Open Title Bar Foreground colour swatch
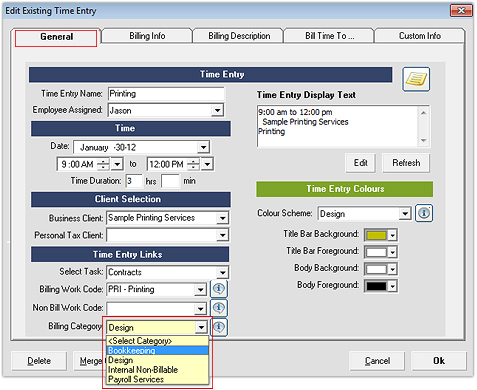 tap(380, 252)
